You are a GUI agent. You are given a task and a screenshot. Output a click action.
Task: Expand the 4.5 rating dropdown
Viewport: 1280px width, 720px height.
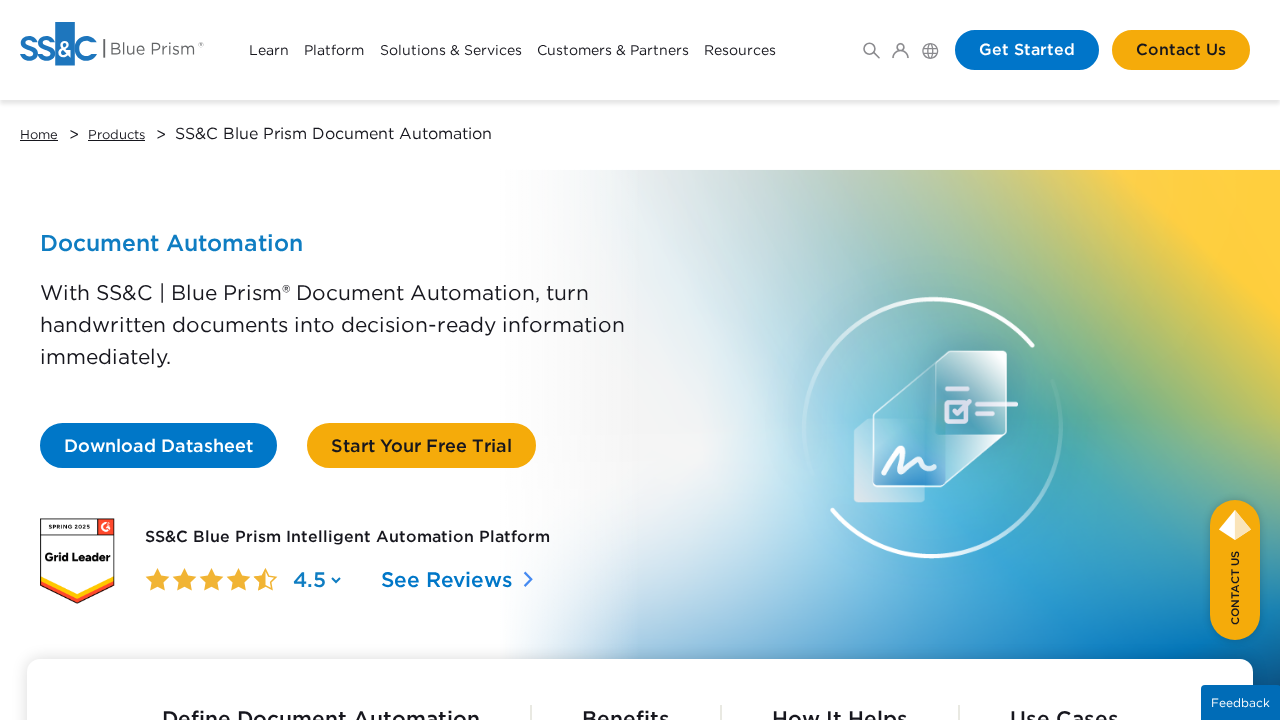point(317,580)
